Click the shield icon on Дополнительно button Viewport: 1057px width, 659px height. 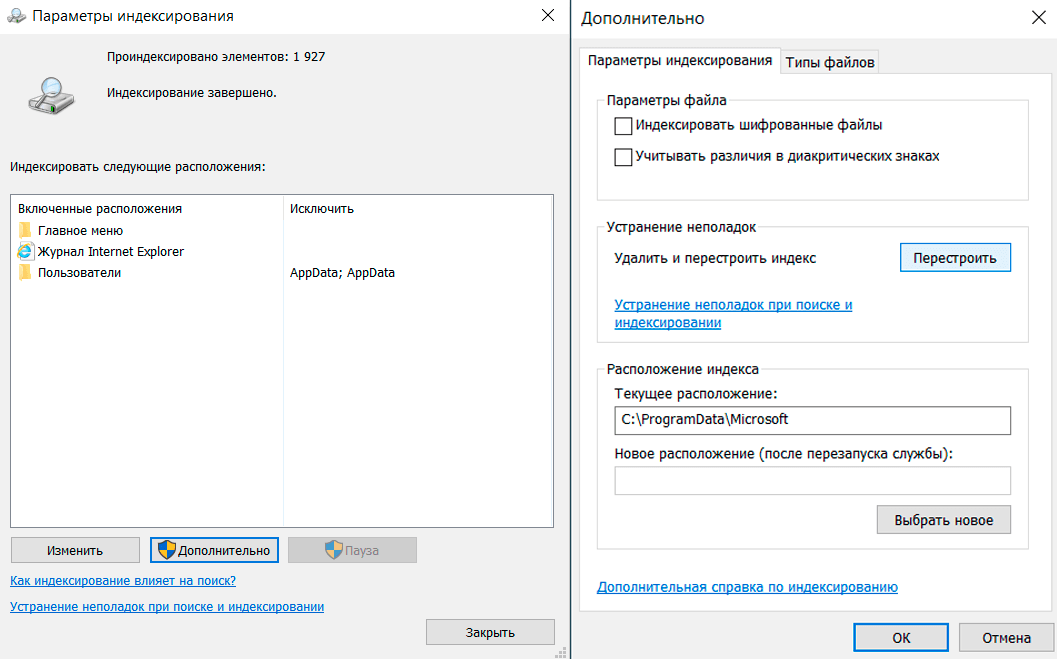coord(167,550)
